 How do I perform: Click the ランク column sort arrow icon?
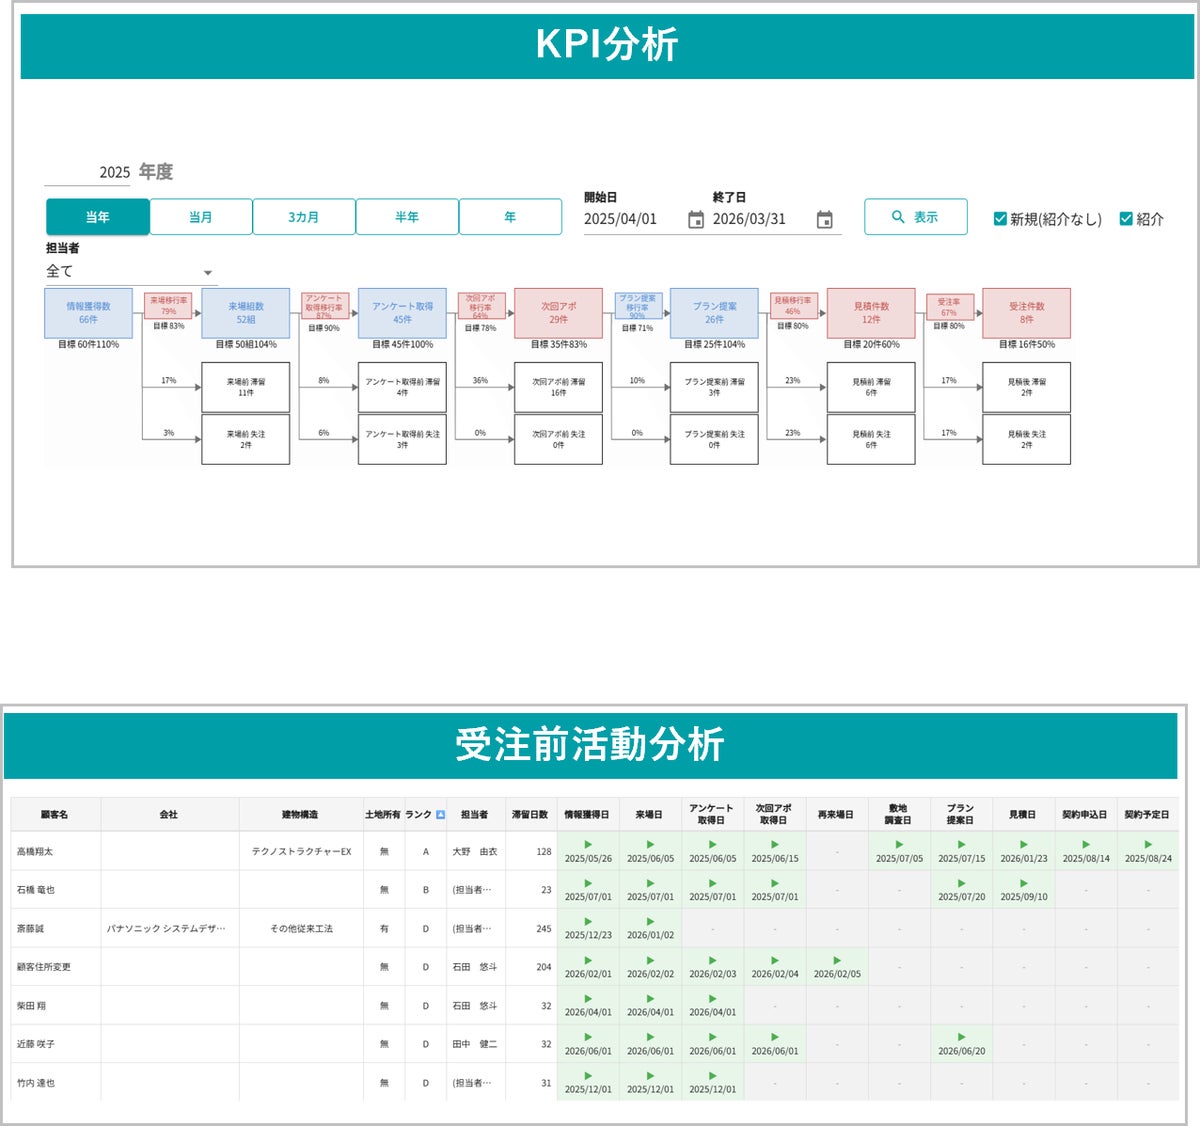440,815
